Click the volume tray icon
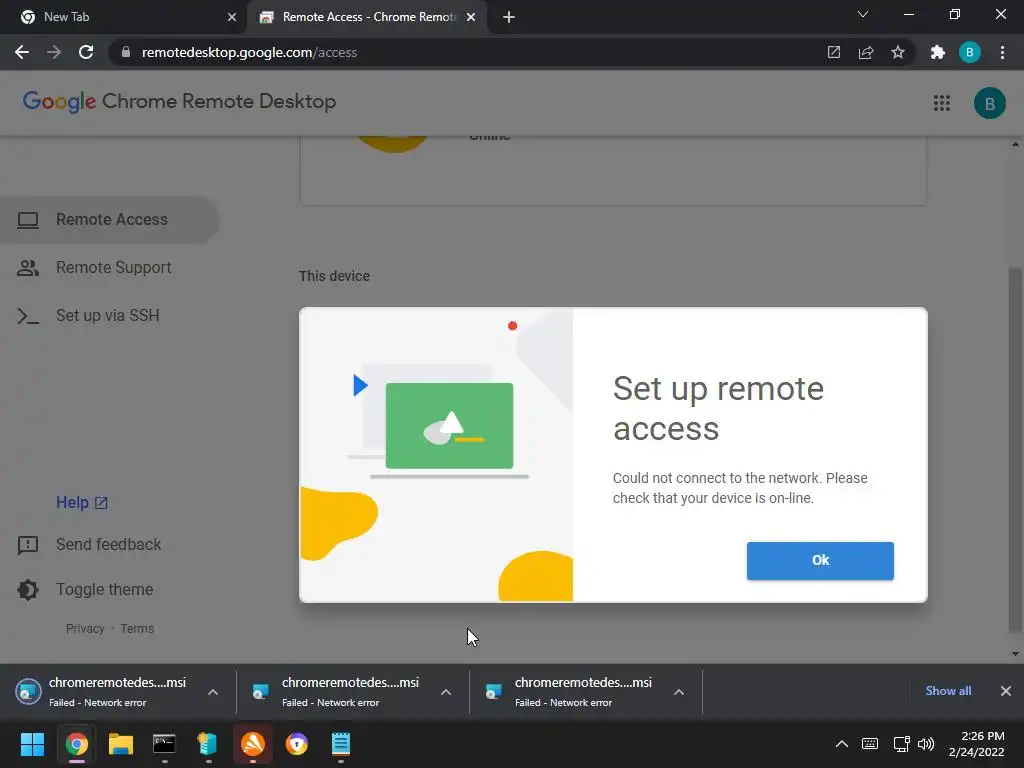 [925, 744]
